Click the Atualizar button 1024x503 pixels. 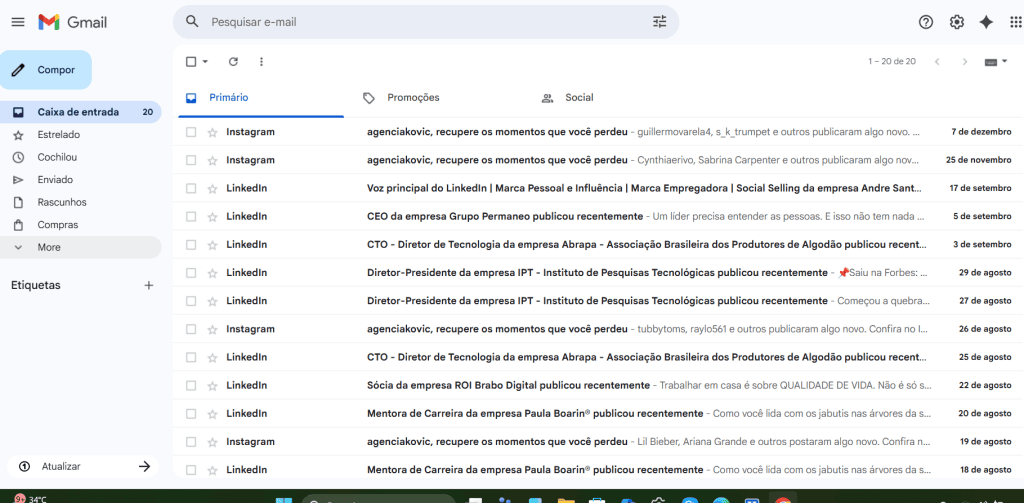pyautogui.click(x=83, y=466)
